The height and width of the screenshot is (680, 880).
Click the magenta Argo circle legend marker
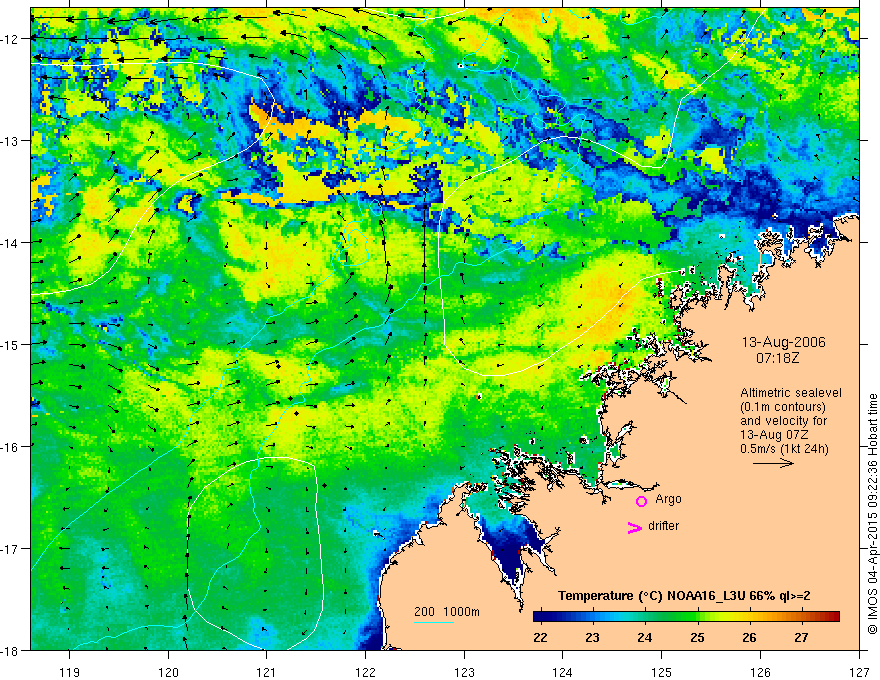641,501
